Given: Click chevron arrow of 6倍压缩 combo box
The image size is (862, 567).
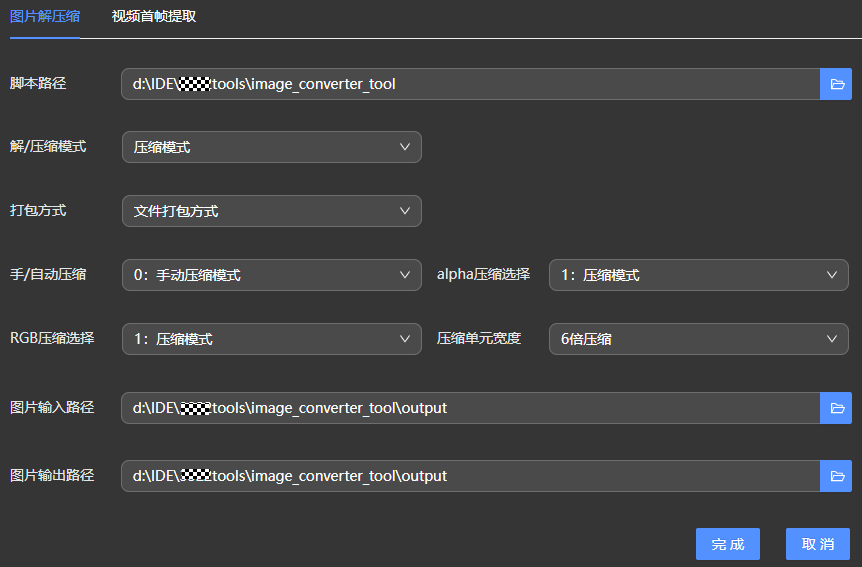Looking at the screenshot, I should point(832,339).
